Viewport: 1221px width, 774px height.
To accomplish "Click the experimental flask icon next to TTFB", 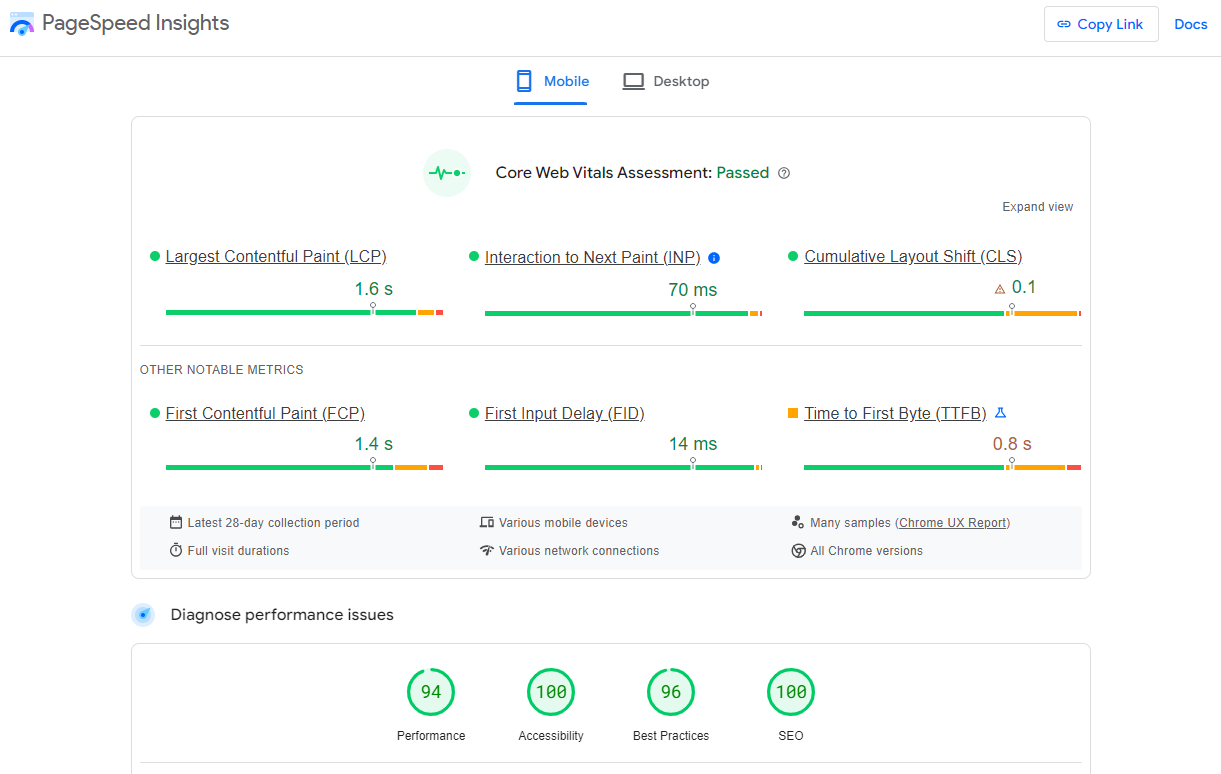I will click(1000, 413).
